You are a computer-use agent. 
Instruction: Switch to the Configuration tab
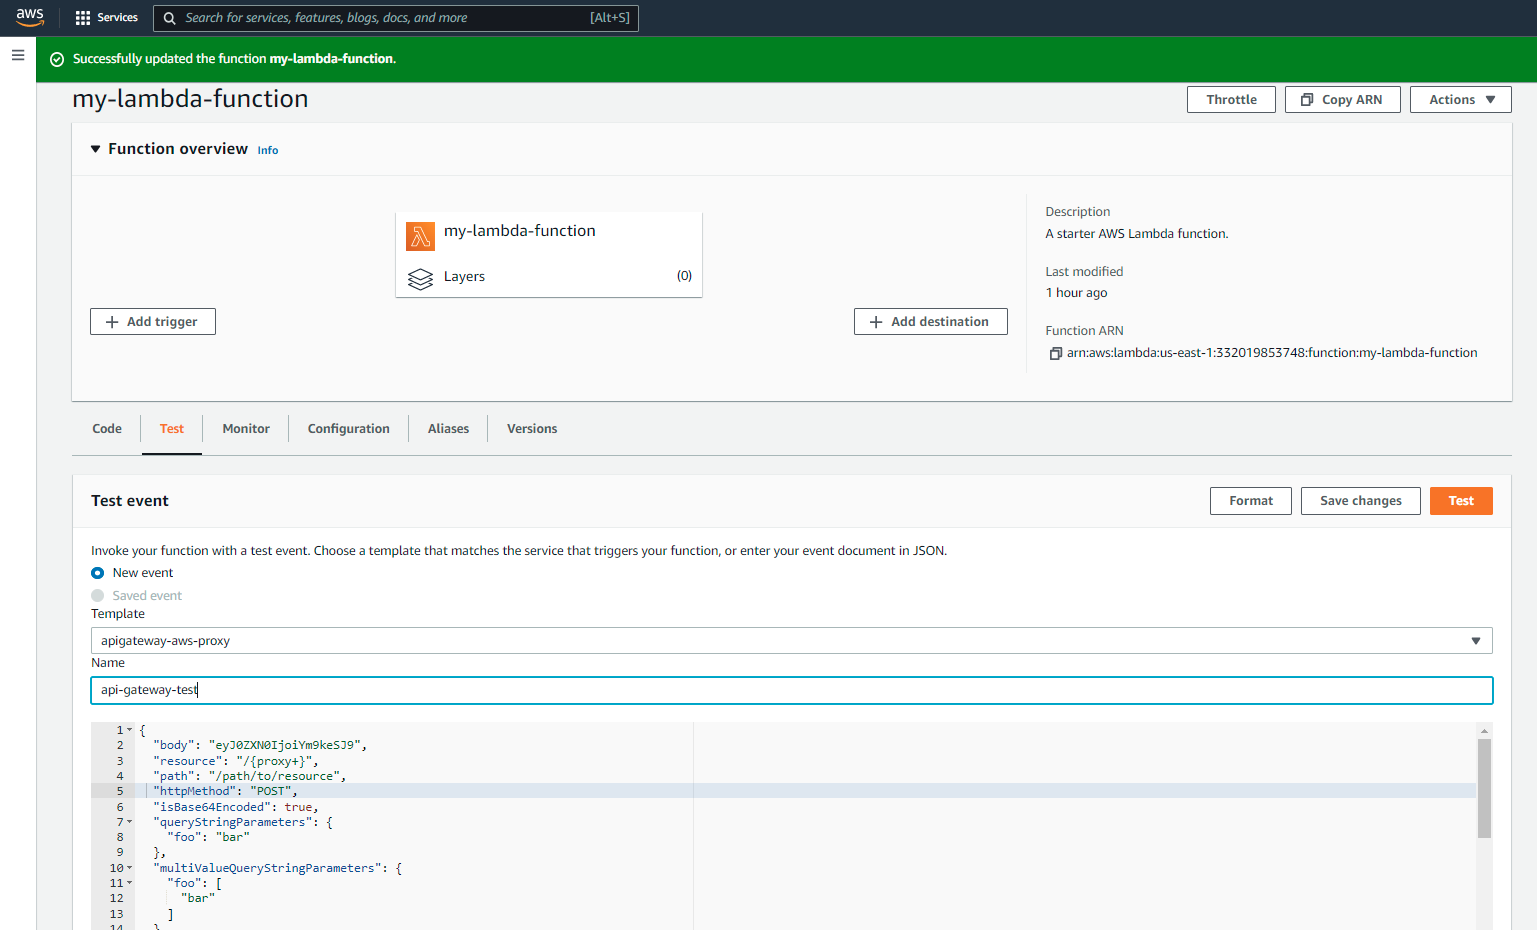click(348, 429)
